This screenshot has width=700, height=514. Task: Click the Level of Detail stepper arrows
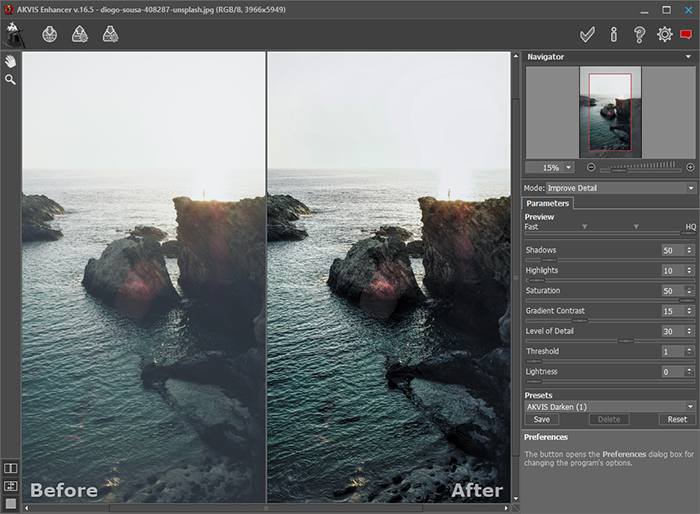pyautogui.click(x=689, y=331)
